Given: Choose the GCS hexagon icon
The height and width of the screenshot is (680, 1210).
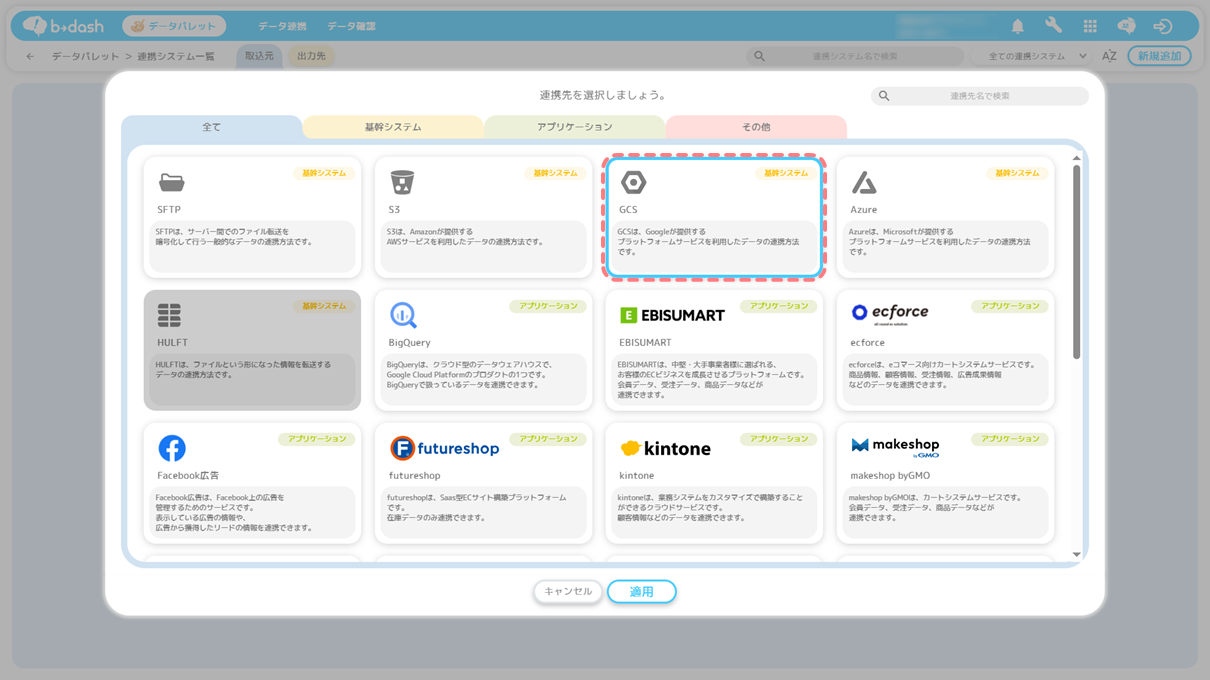Looking at the screenshot, I should [x=633, y=182].
